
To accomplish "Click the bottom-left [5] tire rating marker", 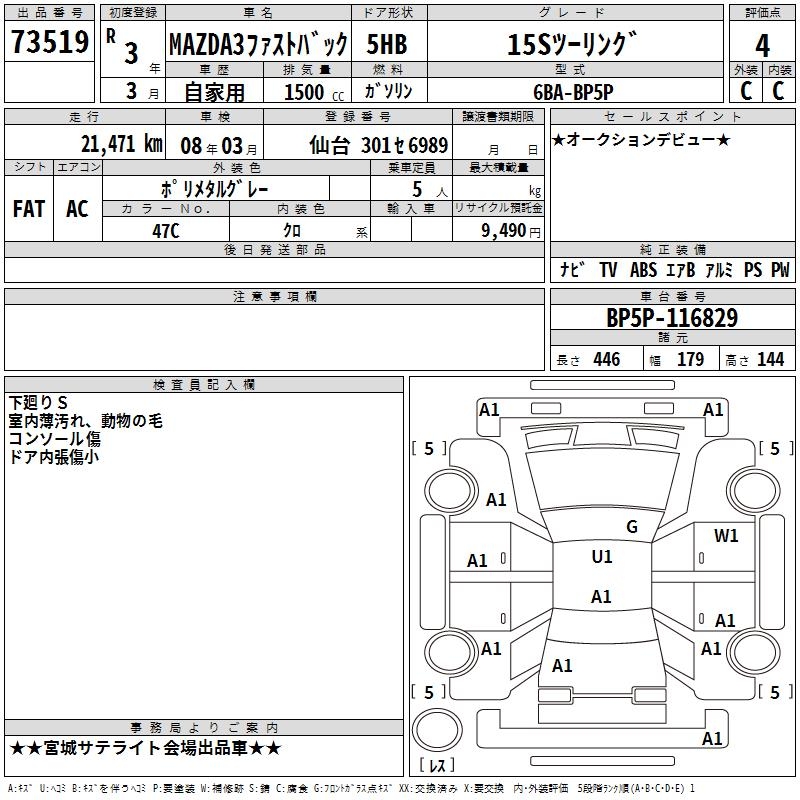I will (429, 692).
